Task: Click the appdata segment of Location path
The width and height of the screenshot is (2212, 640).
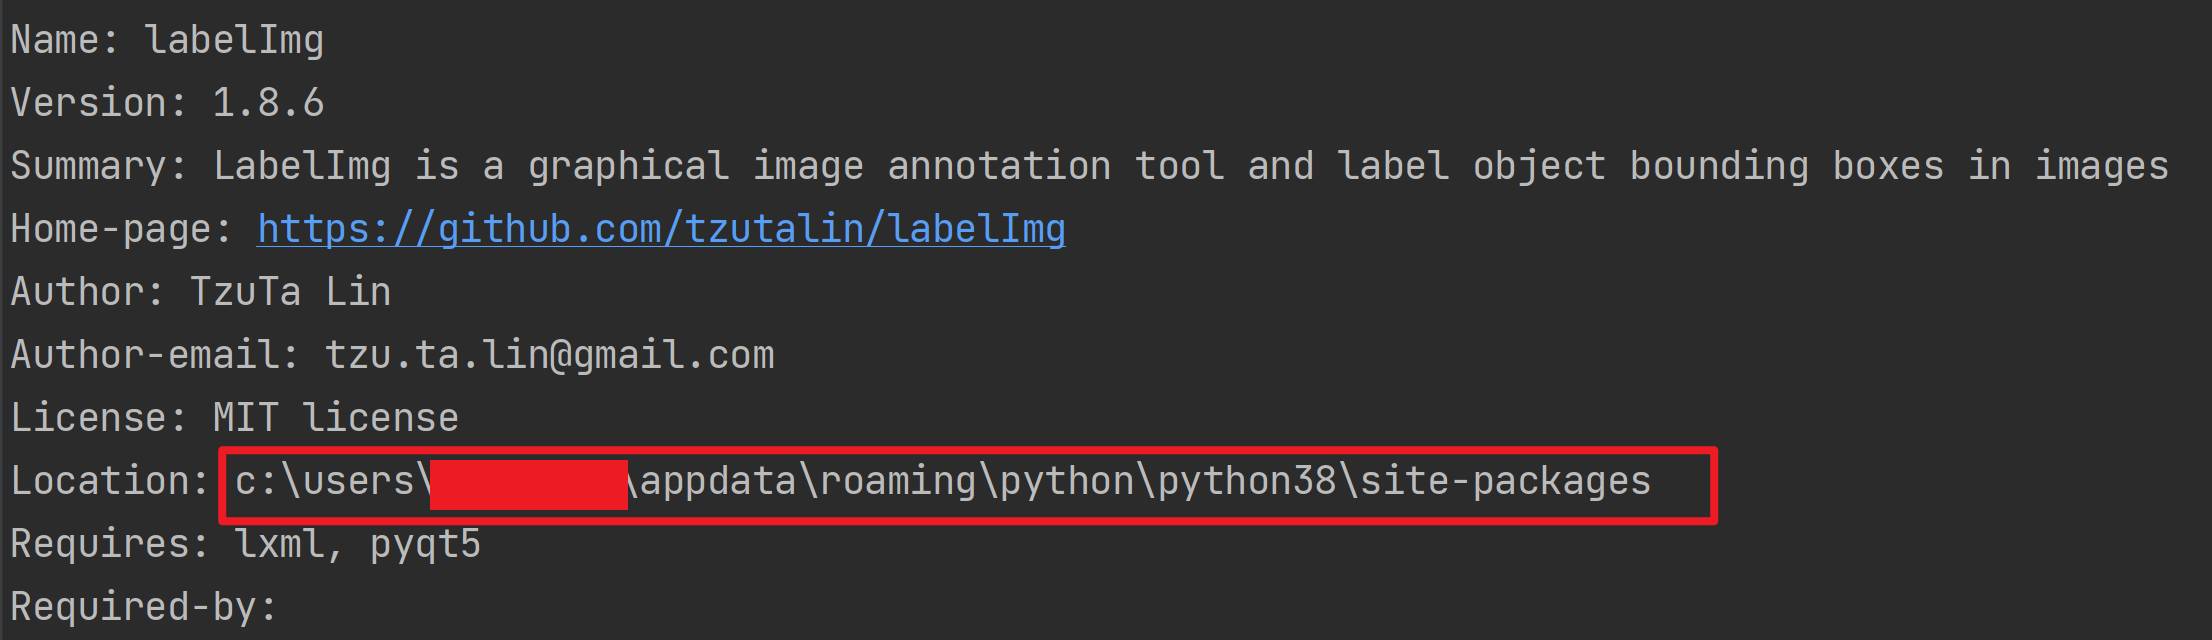Action: pos(718,481)
